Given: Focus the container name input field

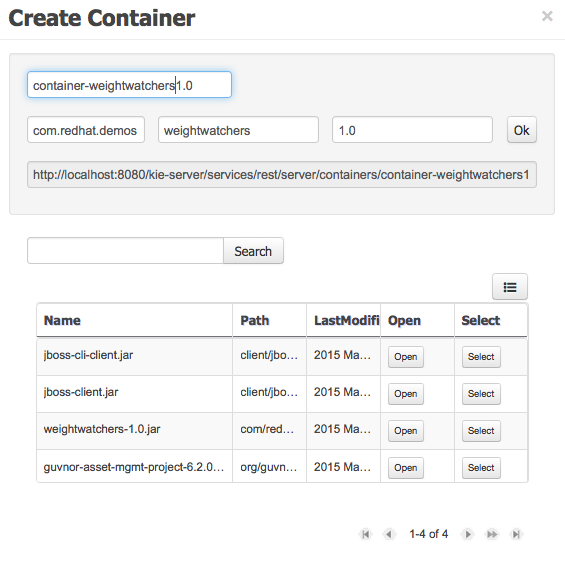Looking at the screenshot, I should [129, 85].
